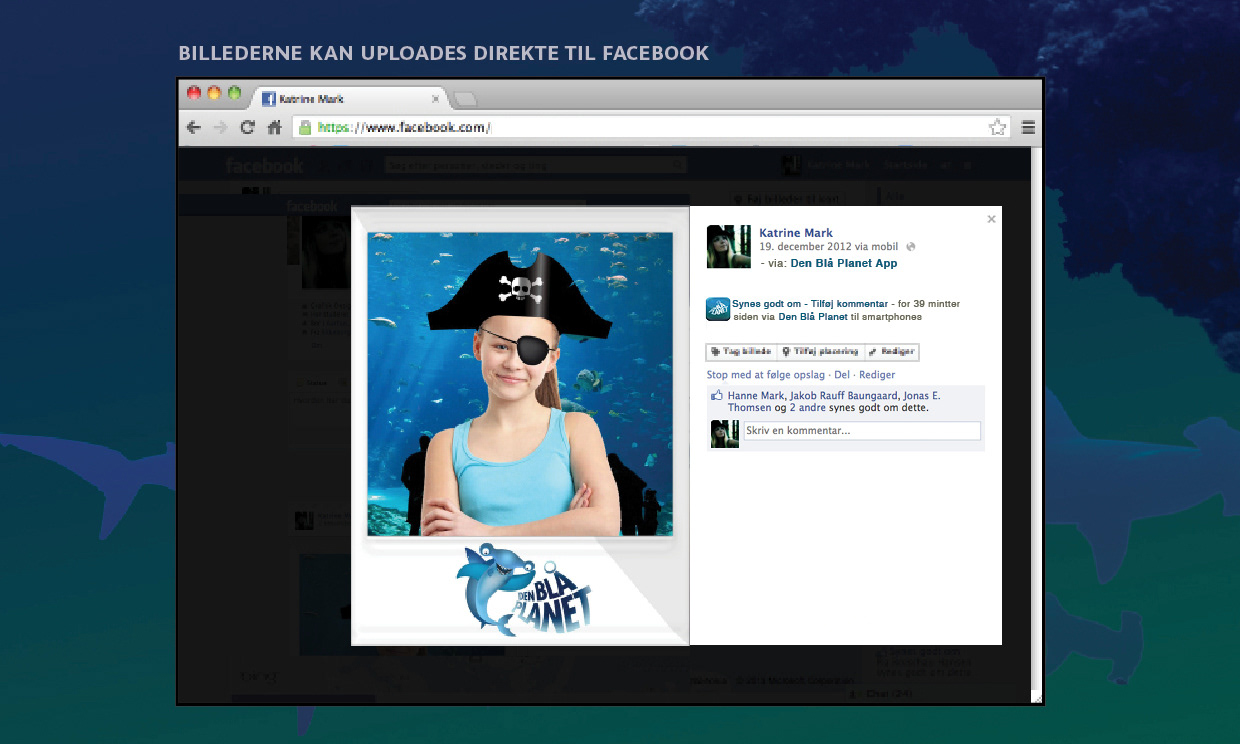
Task: Open a new tab button
Action: pos(466,99)
